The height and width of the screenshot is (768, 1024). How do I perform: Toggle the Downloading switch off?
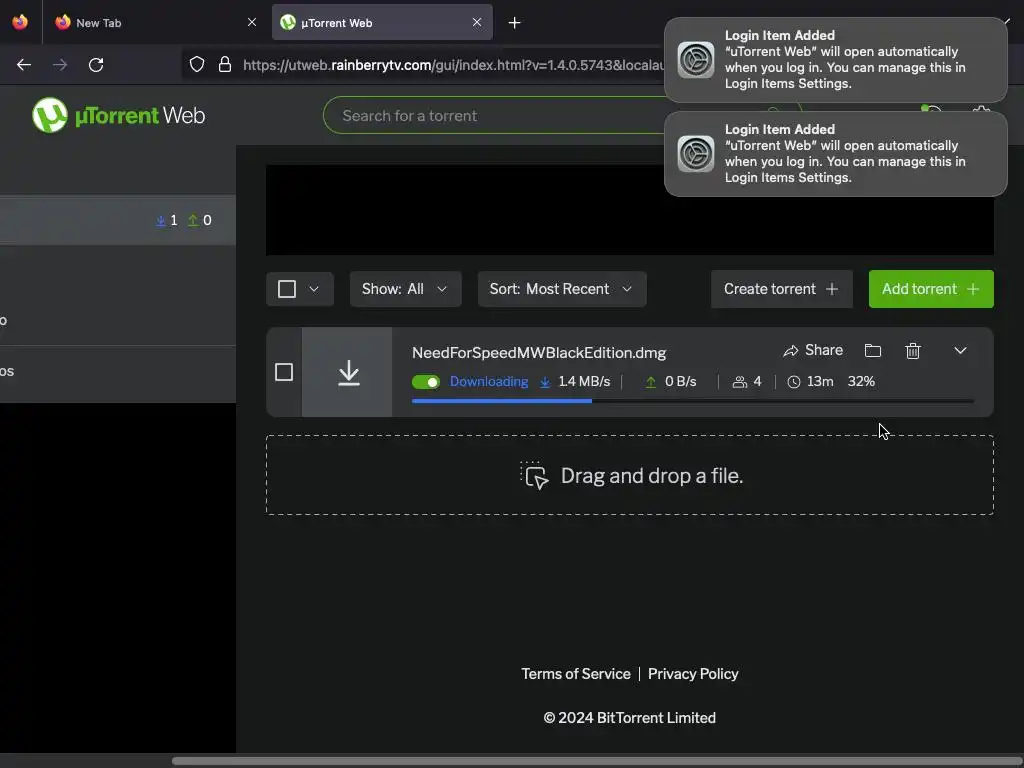(426, 382)
